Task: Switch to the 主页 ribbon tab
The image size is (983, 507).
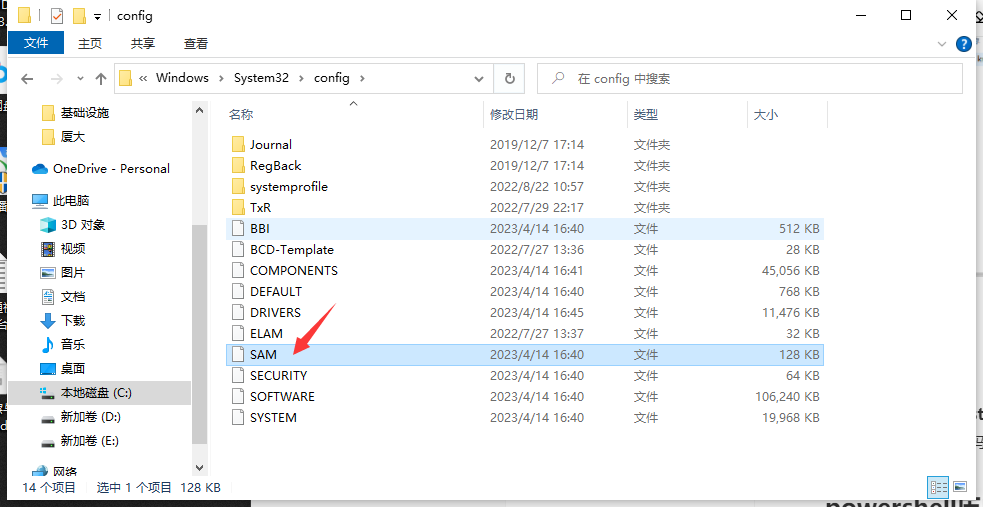Action: click(x=90, y=44)
